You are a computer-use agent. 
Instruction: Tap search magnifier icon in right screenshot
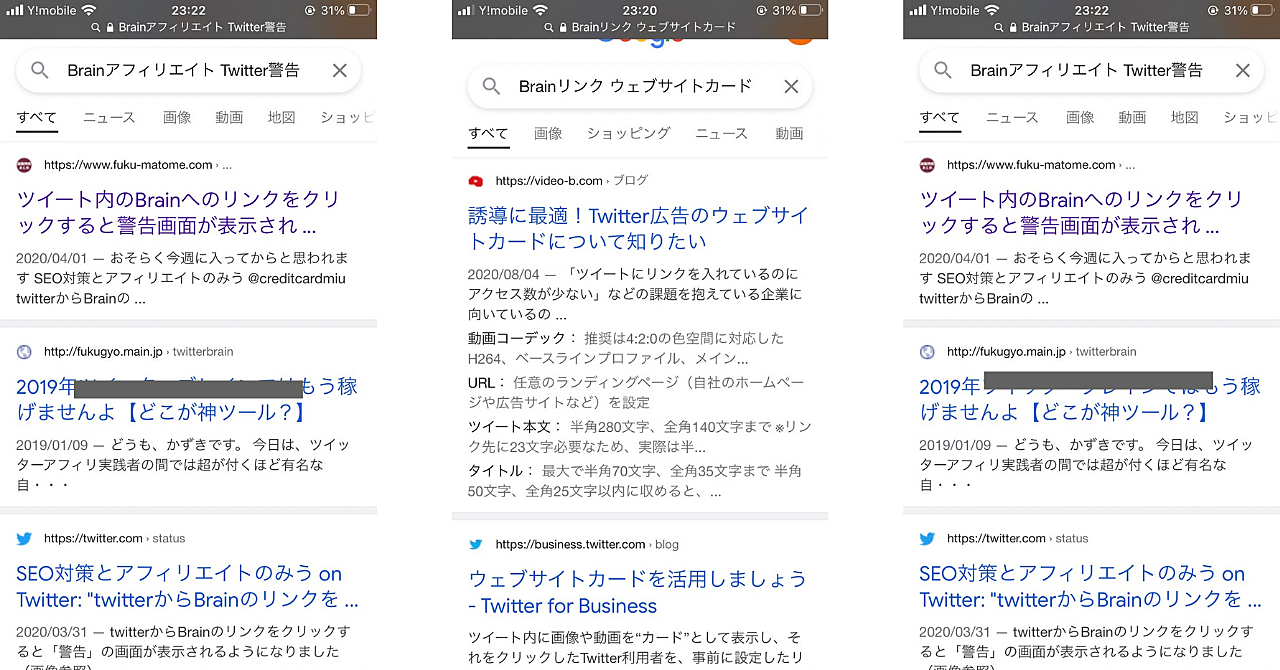[943, 70]
